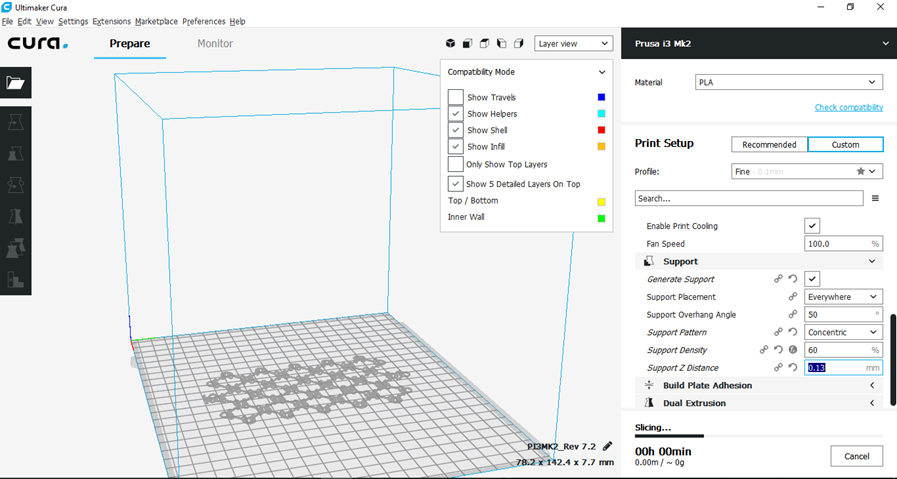Open the Edit menu

(x=24, y=21)
